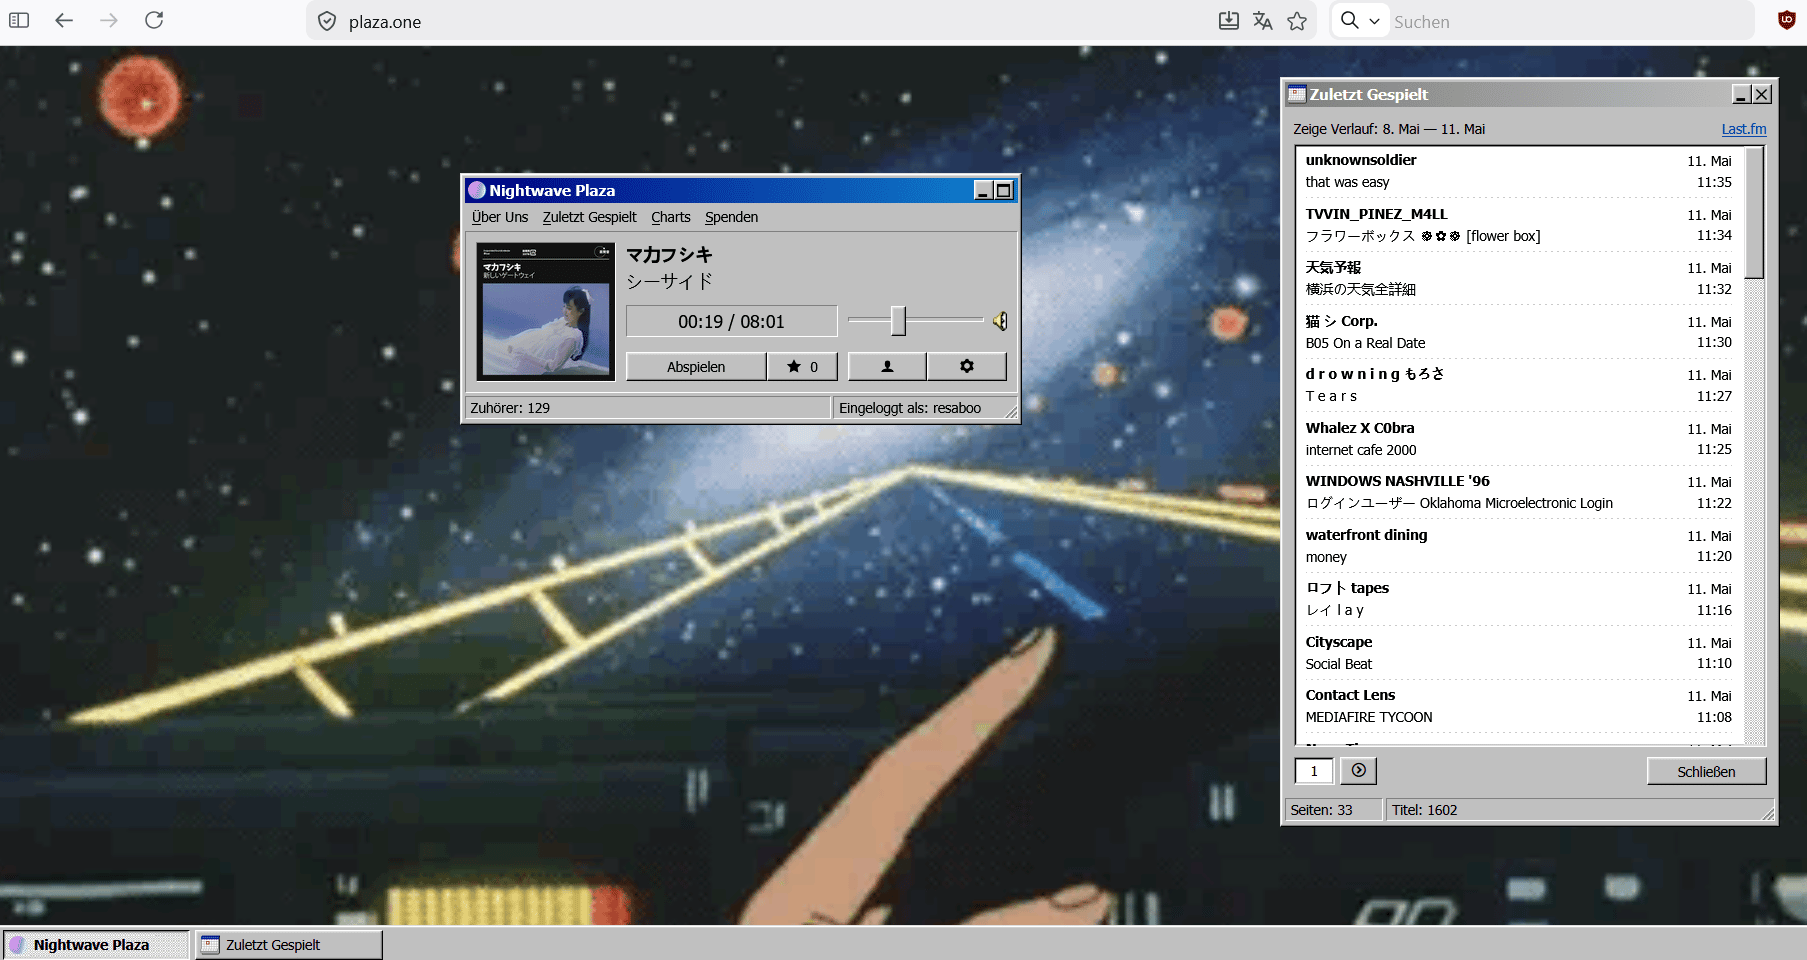Image resolution: width=1807 pixels, height=960 pixels.
Task: Minimize the Zuletzt Gespielt window
Action: [x=1742, y=94]
